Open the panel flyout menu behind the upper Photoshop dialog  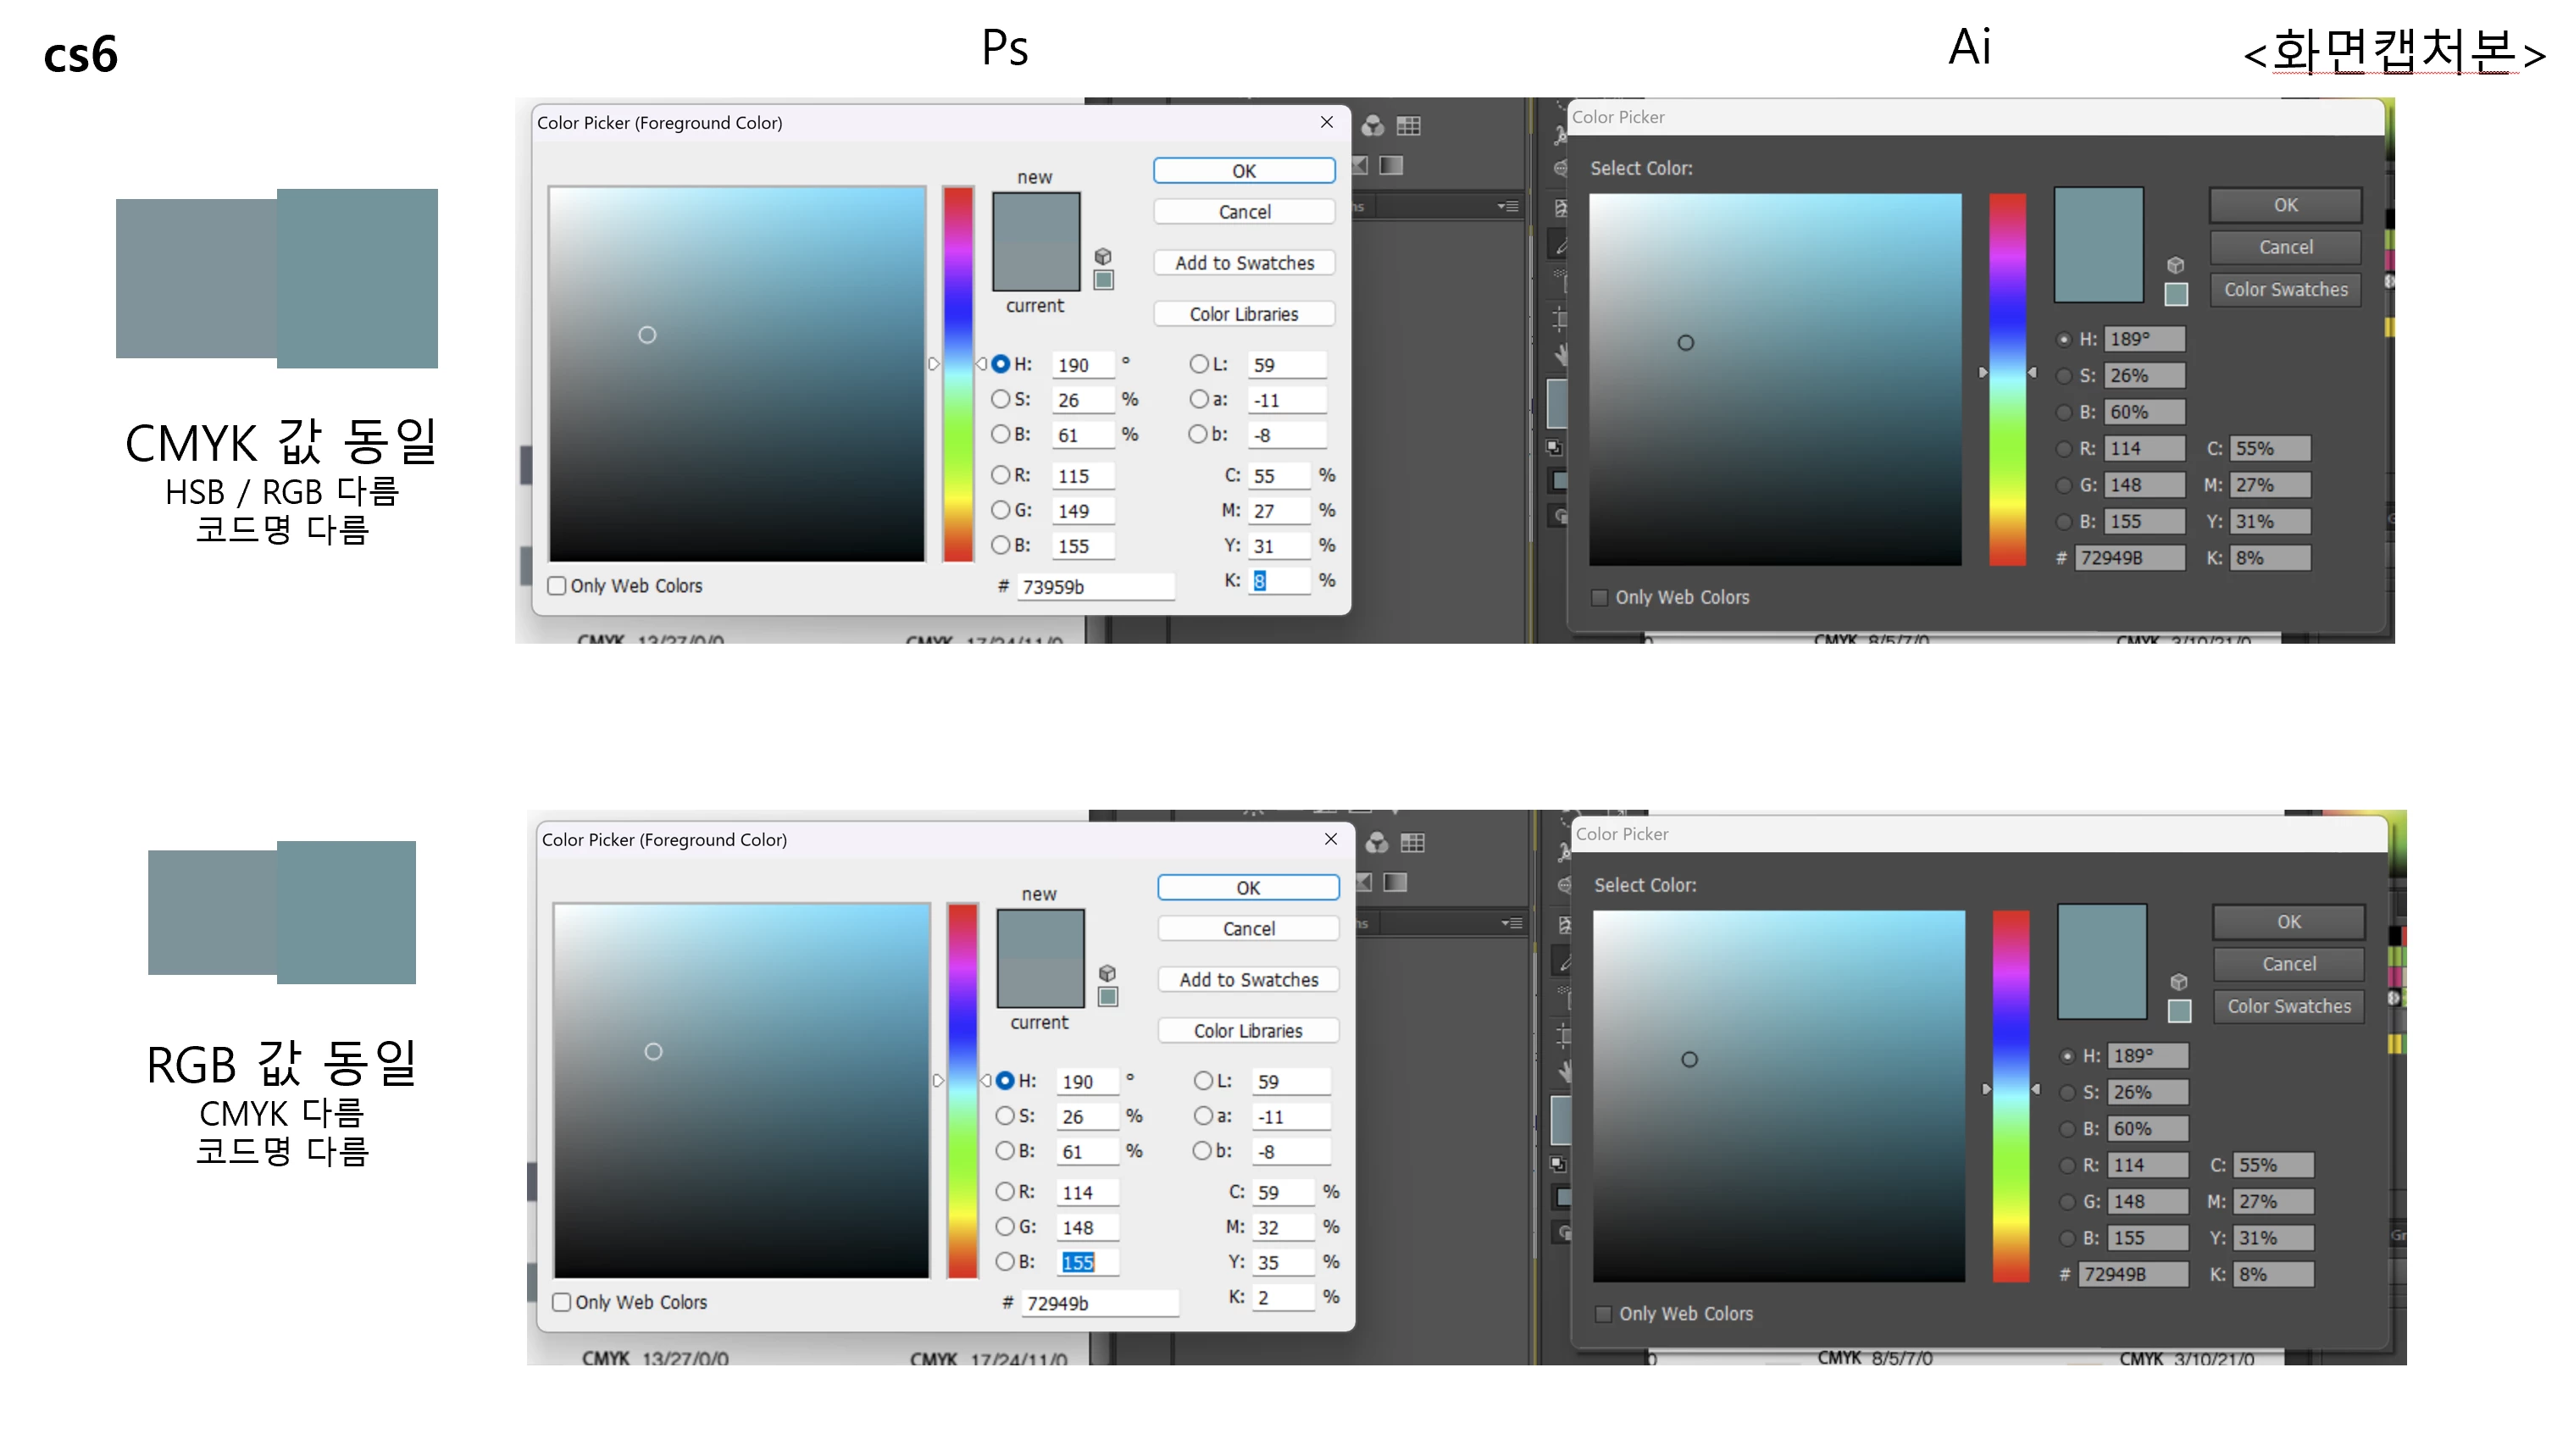[1508, 207]
